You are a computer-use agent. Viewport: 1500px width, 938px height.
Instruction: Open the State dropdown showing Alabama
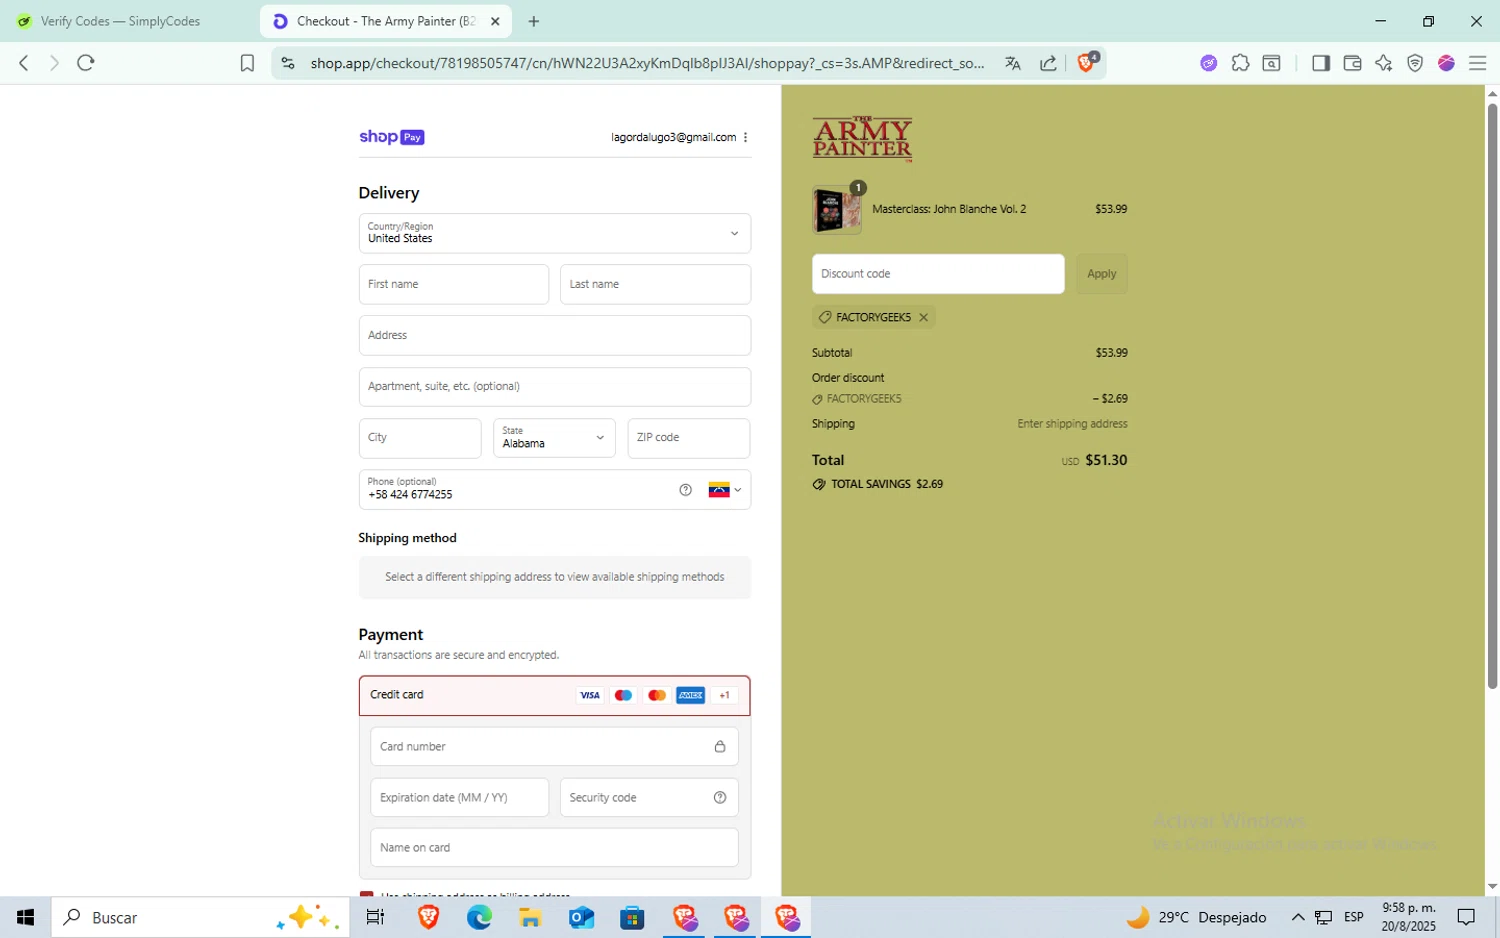pyautogui.click(x=554, y=438)
